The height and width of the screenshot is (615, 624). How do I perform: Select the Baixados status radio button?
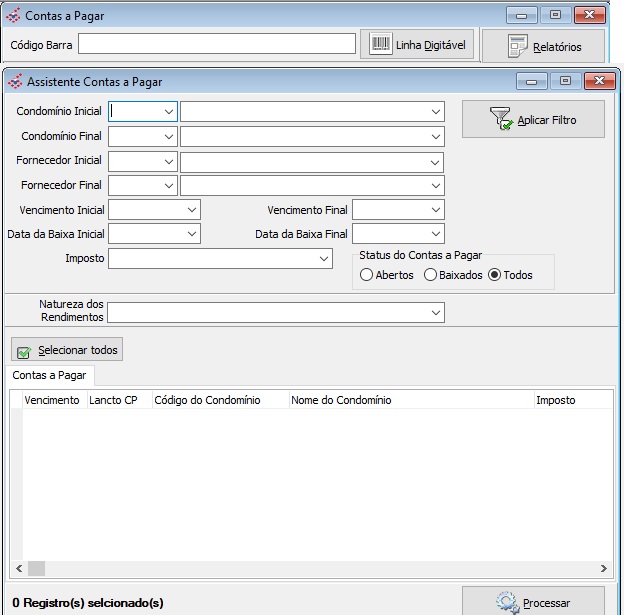431,275
